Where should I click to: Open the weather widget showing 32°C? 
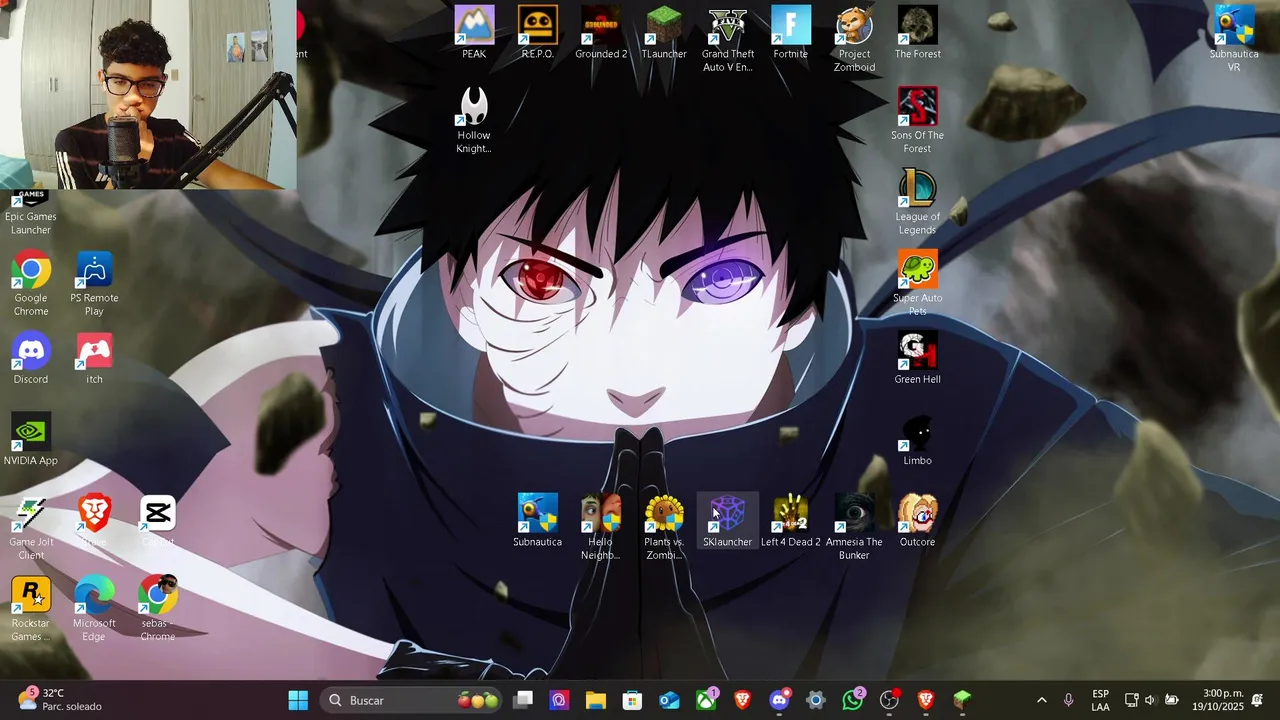60,700
